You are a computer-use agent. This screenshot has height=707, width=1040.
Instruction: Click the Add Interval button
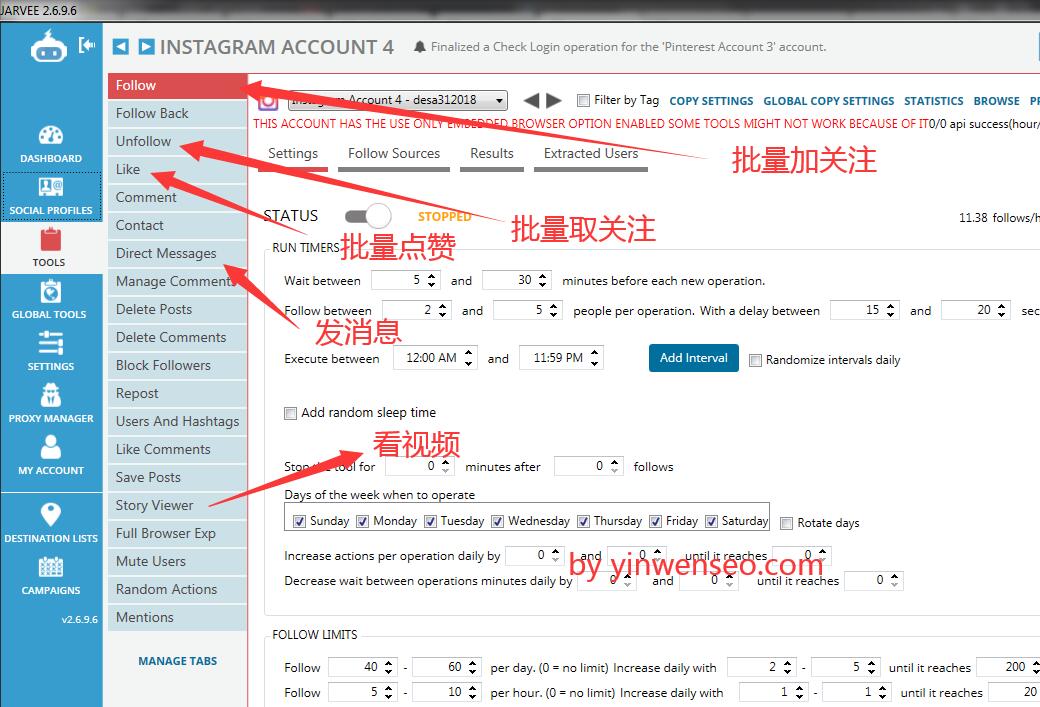[x=693, y=358]
